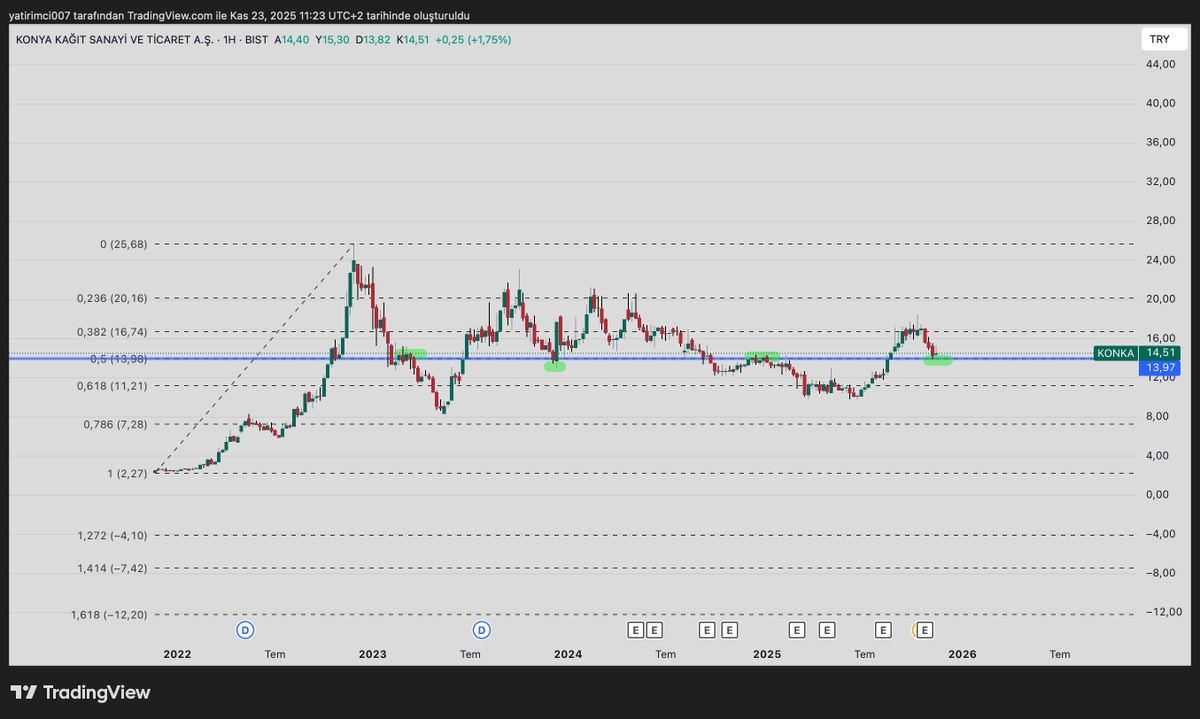Select the yatirimci007 snapshot caption at the top
This screenshot has height=719, width=1200.
pyautogui.click(x=239, y=16)
